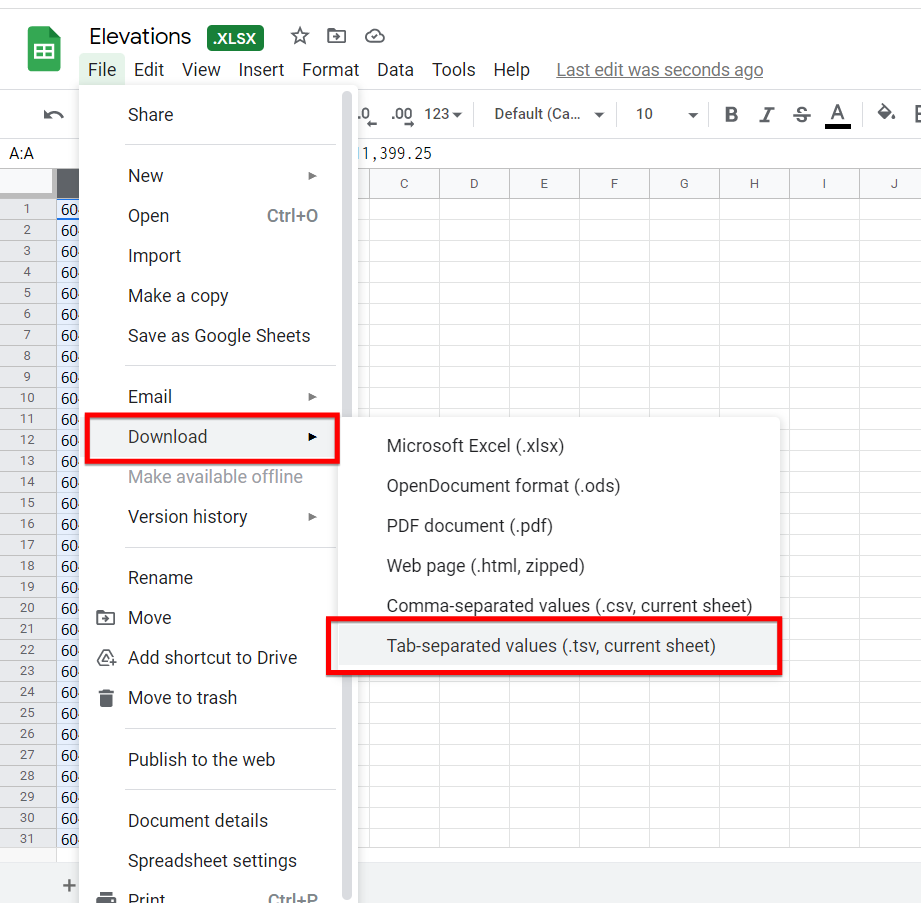The image size is (921, 903).
Task: Click the formula bar showing 1,399.25
Action: pos(639,153)
